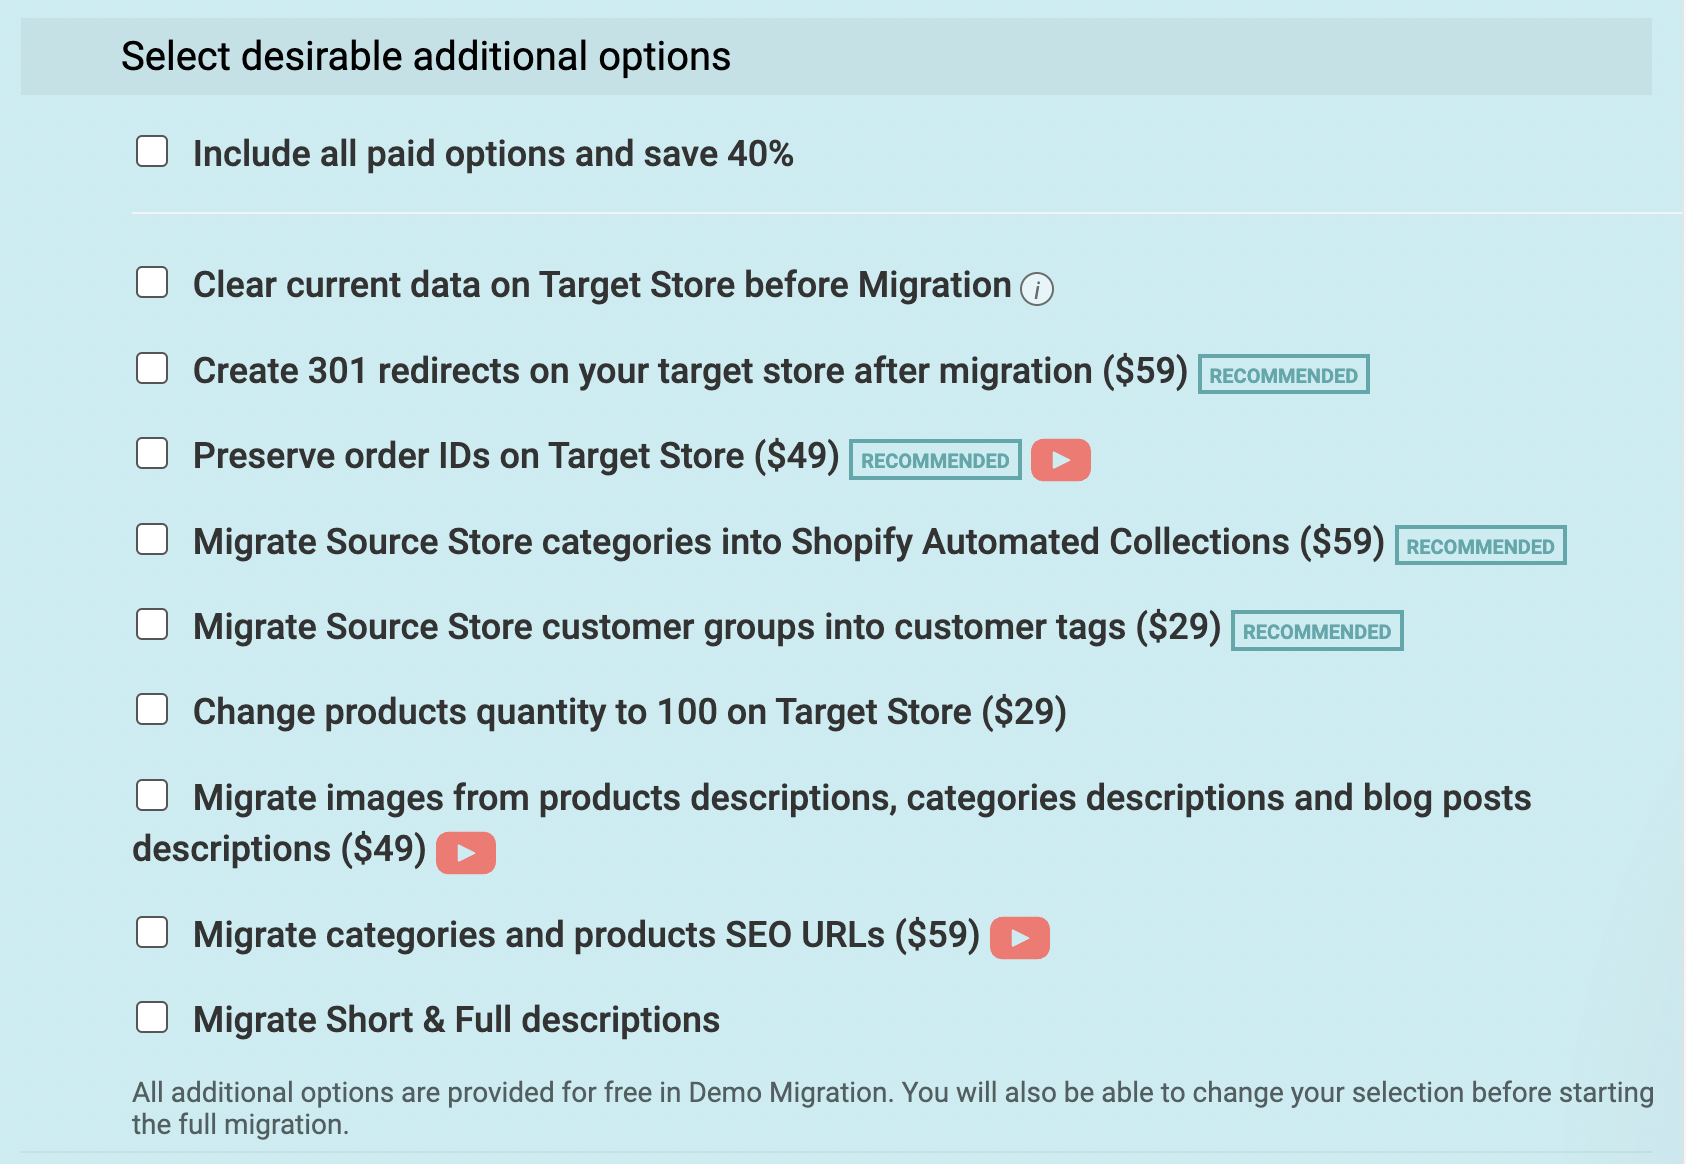
Task: Enable migrating categories into Shopify Automated Collections
Action: (151, 540)
